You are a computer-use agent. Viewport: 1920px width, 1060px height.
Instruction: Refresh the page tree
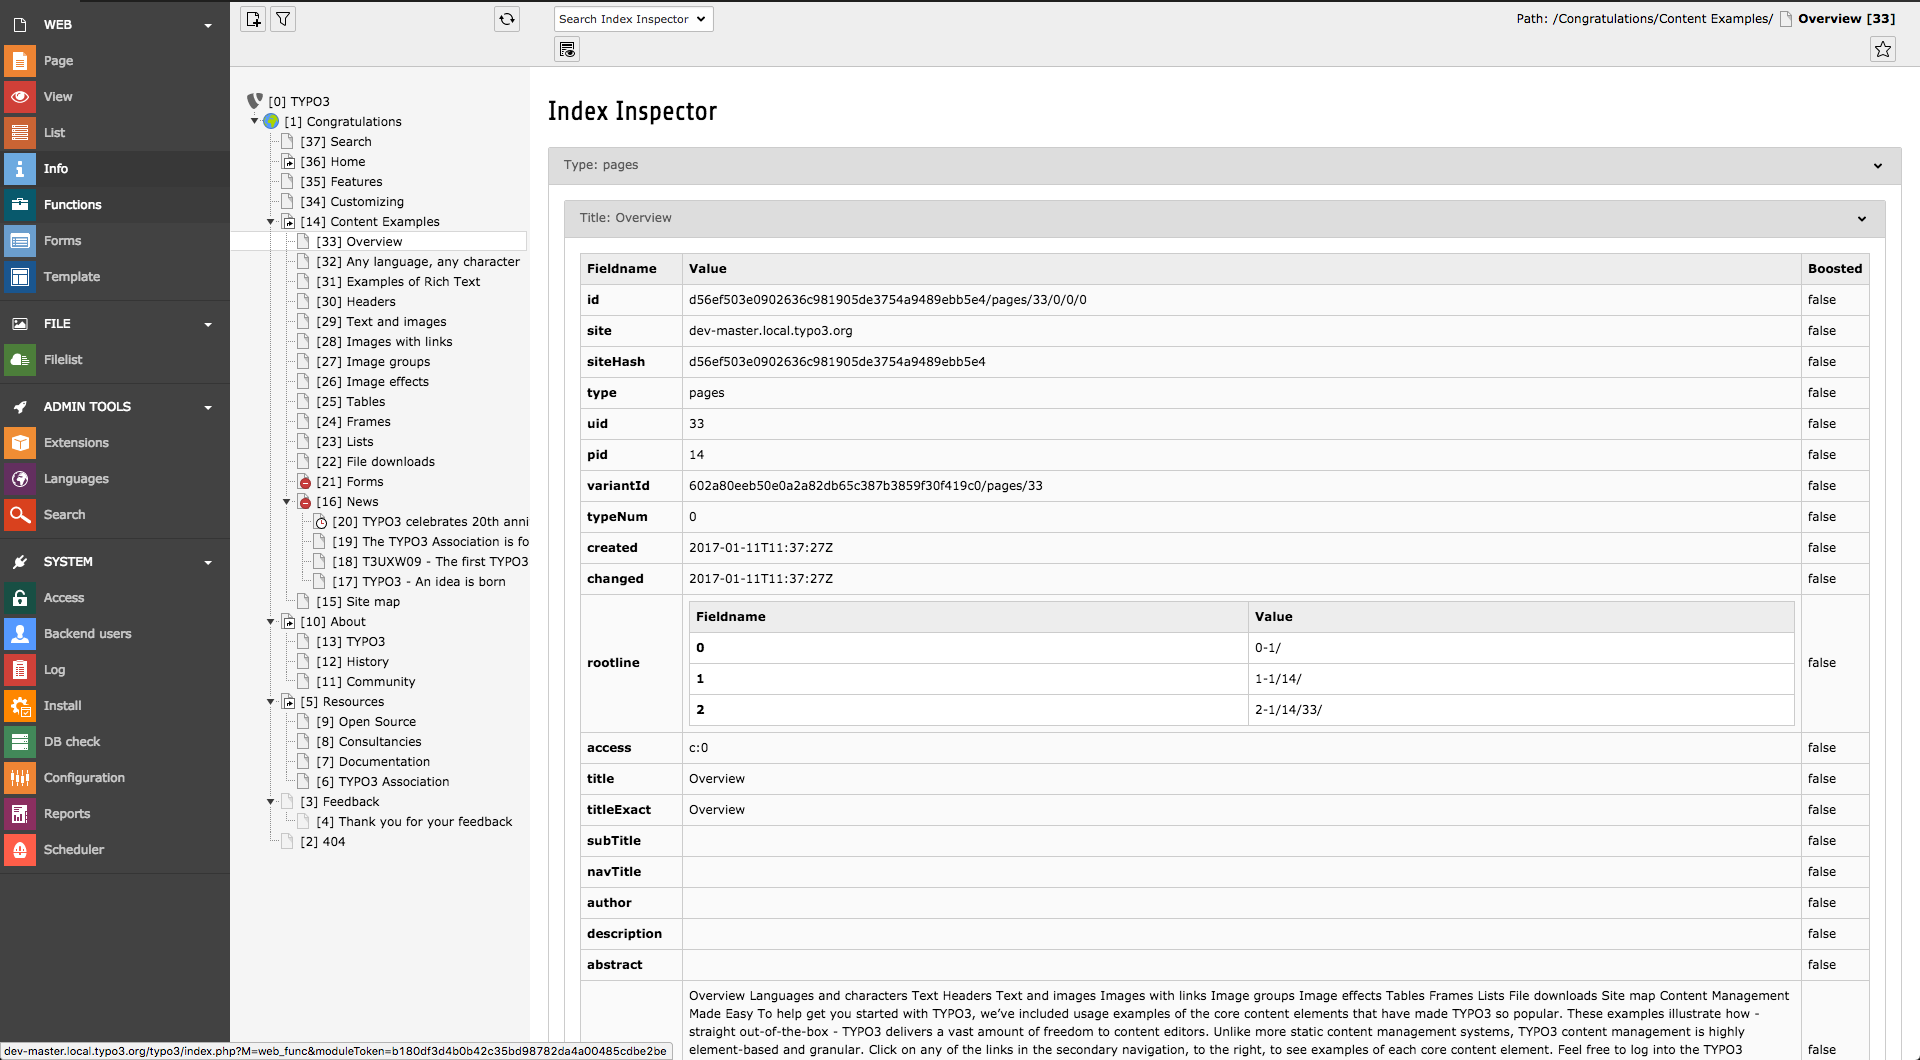tap(507, 19)
